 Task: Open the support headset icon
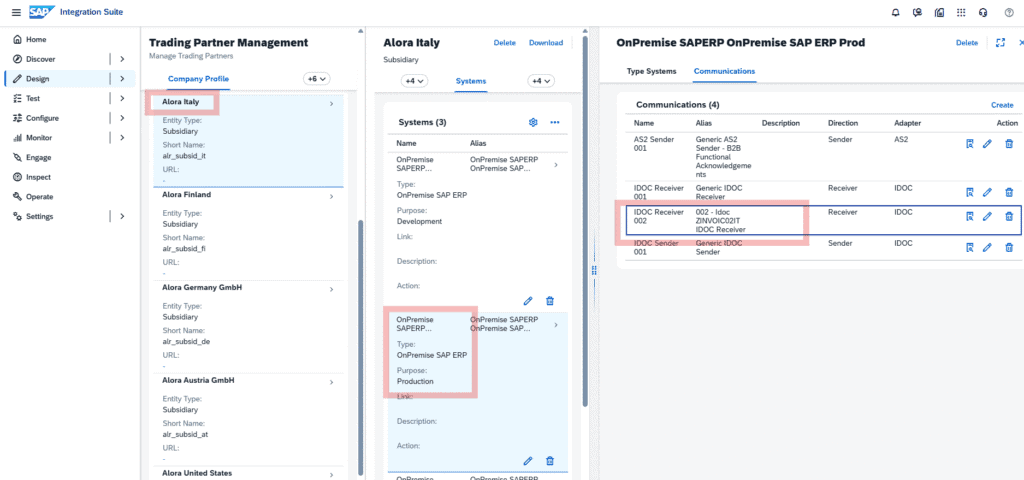point(983,12)
